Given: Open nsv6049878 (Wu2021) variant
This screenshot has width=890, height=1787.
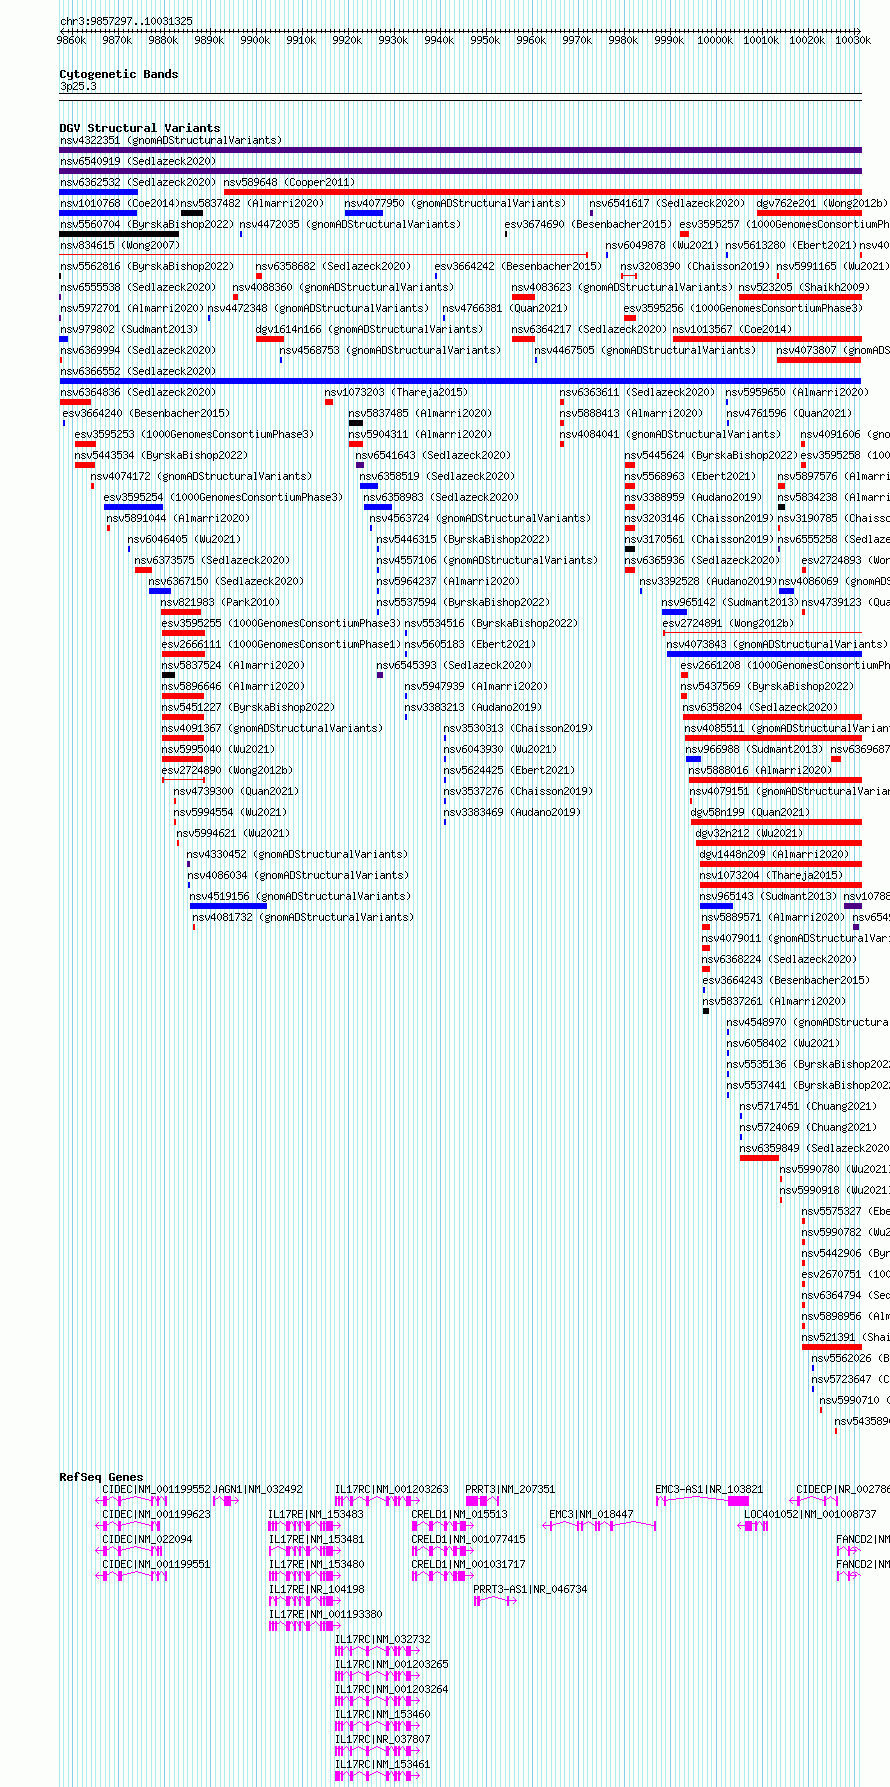Looking at the screenshot, I should (x=662, y=245).
